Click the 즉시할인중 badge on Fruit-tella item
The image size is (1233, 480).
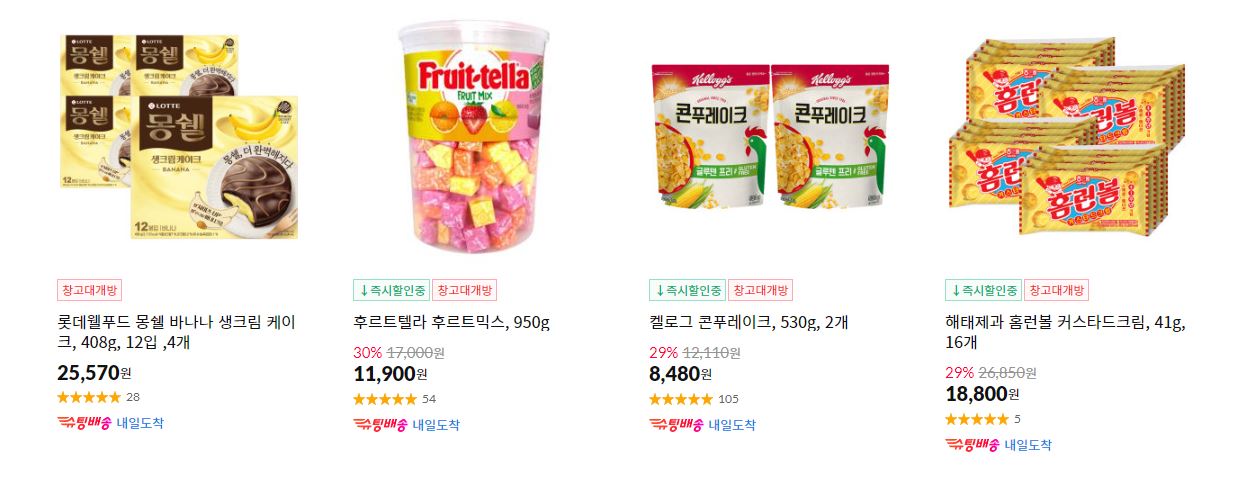pyautogui.click(x=391, y=290)
